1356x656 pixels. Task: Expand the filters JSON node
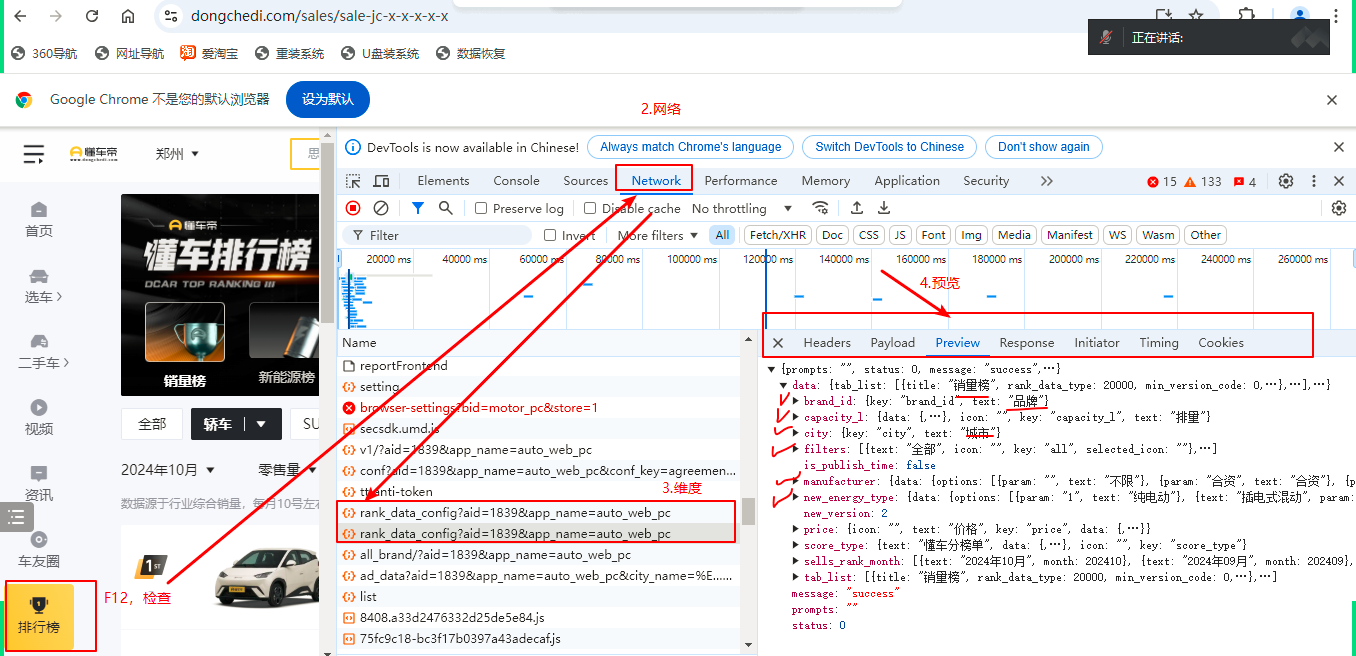[x=796, y=449]
